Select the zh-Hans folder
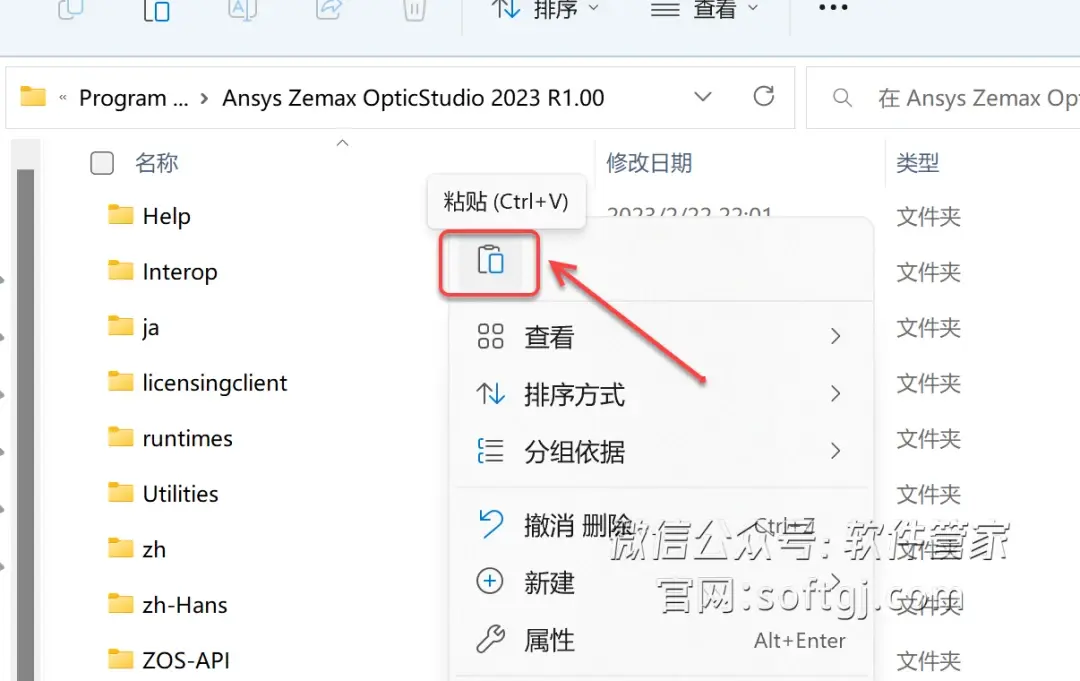The width and height of the screenshot is (1080, 681). [x=185, y=605]
